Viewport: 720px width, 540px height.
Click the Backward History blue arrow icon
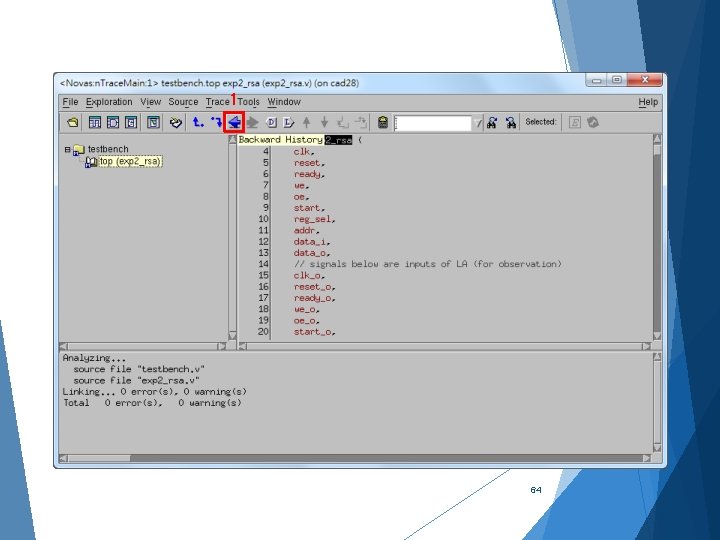click(234, 123)
